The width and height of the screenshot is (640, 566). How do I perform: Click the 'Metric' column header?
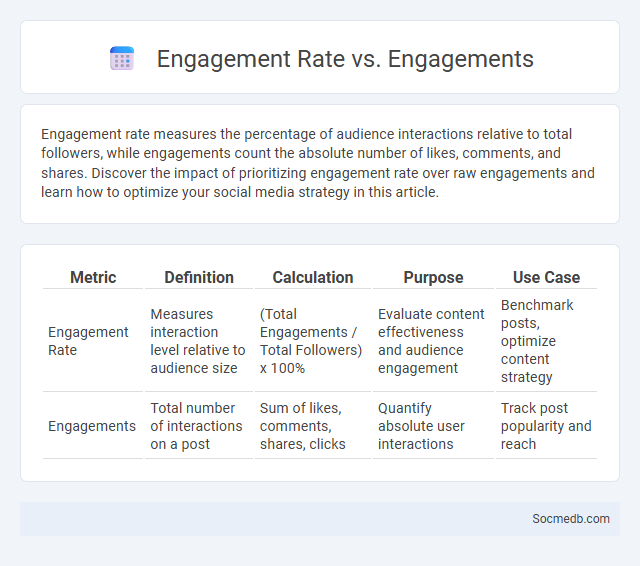(93, 277)
